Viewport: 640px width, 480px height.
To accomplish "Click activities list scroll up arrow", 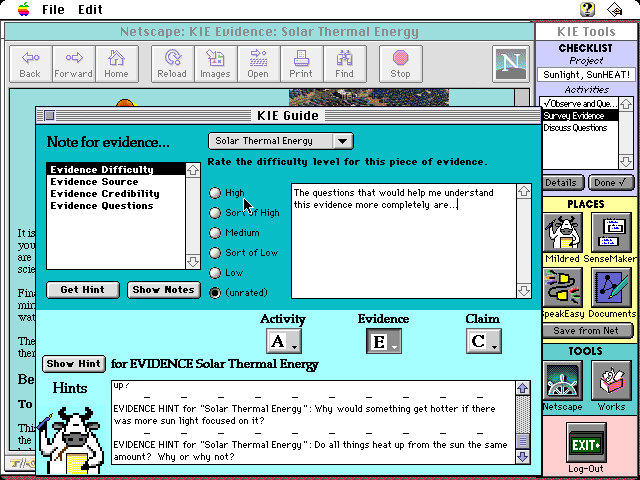I will pyautogui.click(x=626, y=104).
